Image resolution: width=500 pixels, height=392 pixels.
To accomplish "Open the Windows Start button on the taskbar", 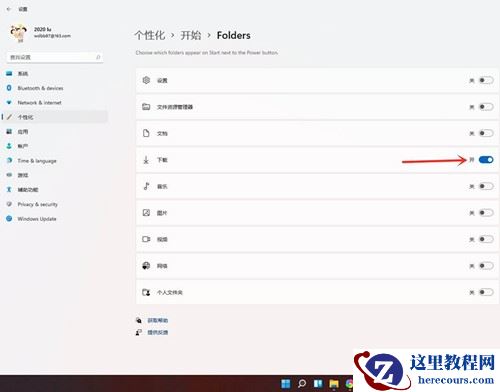I will click(x=286, y=384).
